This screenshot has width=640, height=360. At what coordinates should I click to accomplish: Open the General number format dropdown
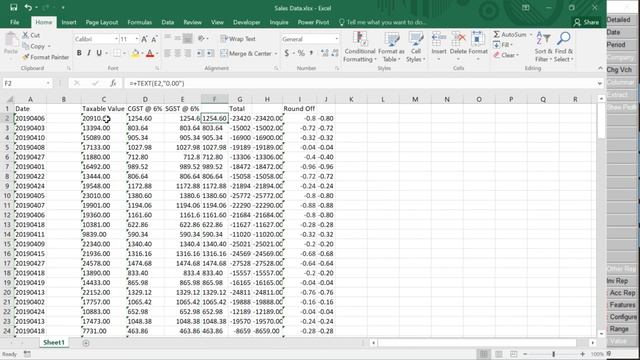(336, 39)
